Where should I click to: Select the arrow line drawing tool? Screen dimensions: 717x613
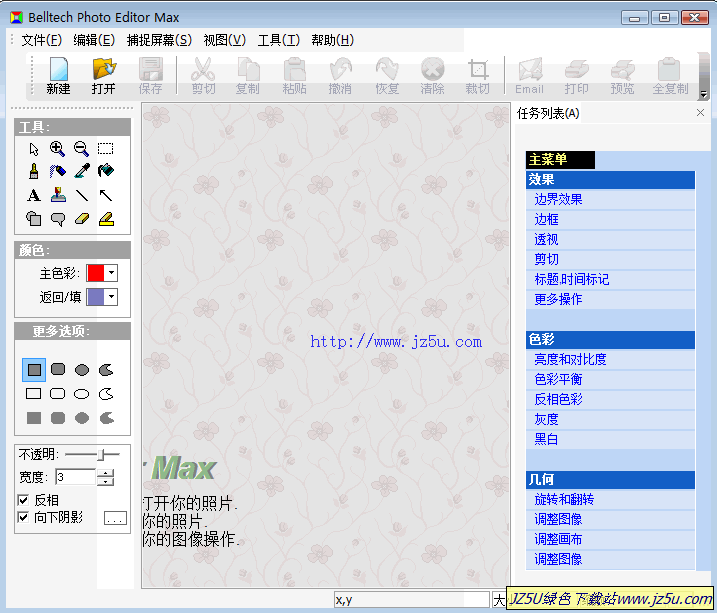click(106, 196)
